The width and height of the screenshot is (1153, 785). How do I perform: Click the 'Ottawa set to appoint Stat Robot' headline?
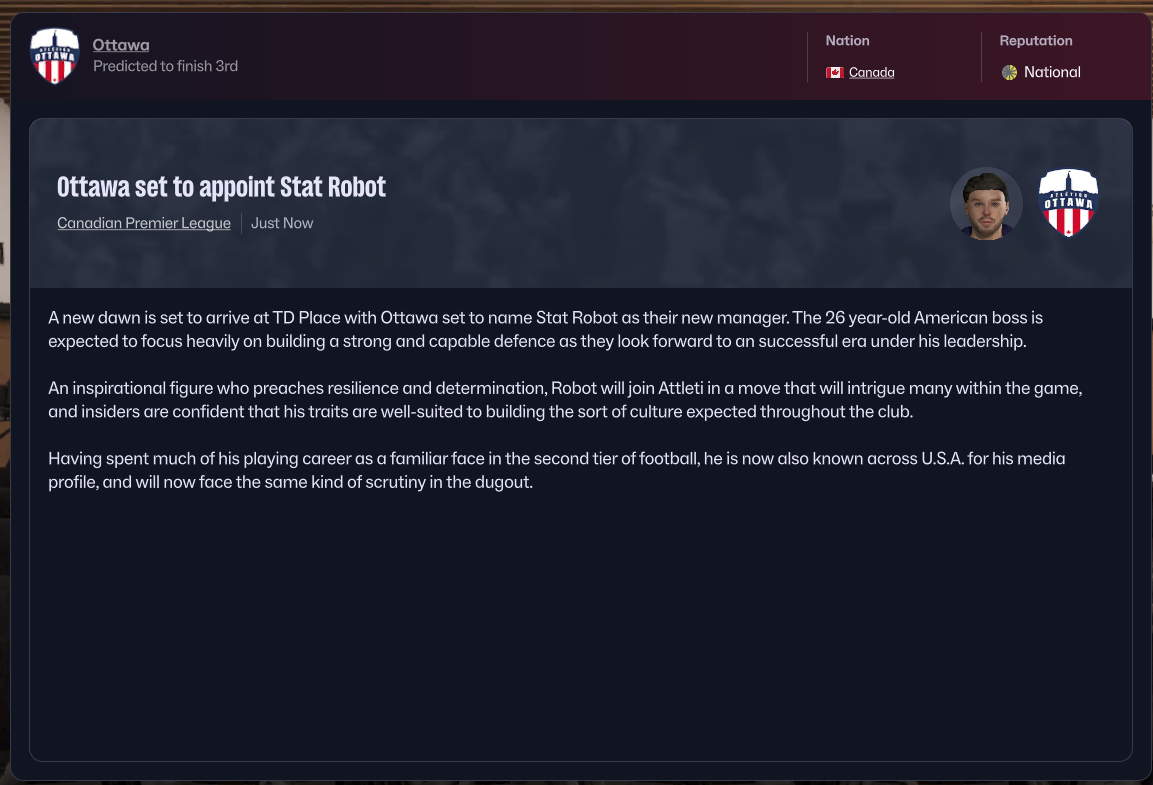point(221,187)
